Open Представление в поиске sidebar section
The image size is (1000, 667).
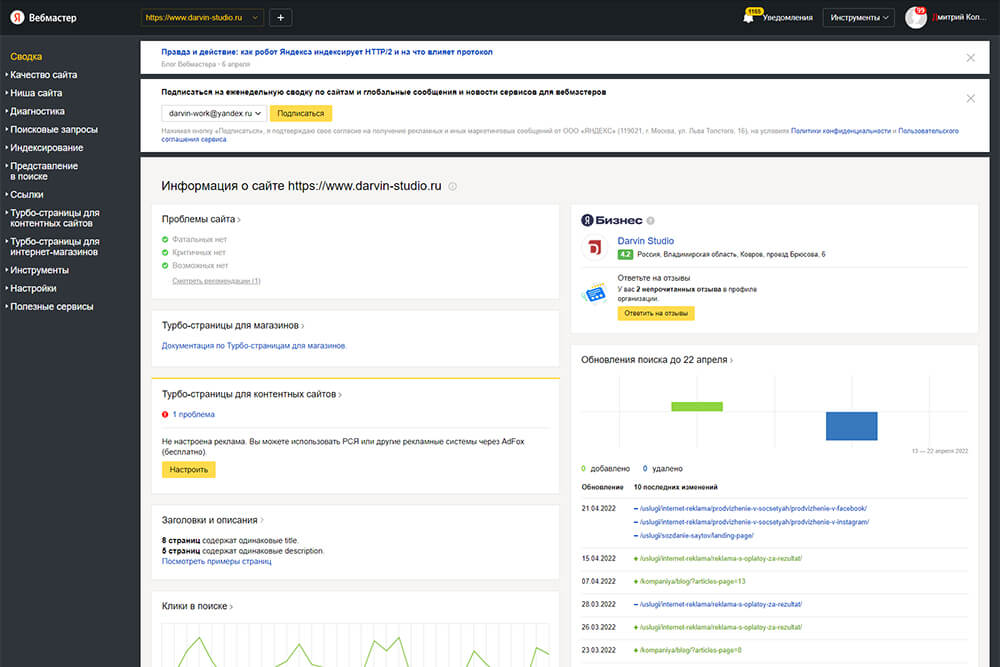click(43, 171)
